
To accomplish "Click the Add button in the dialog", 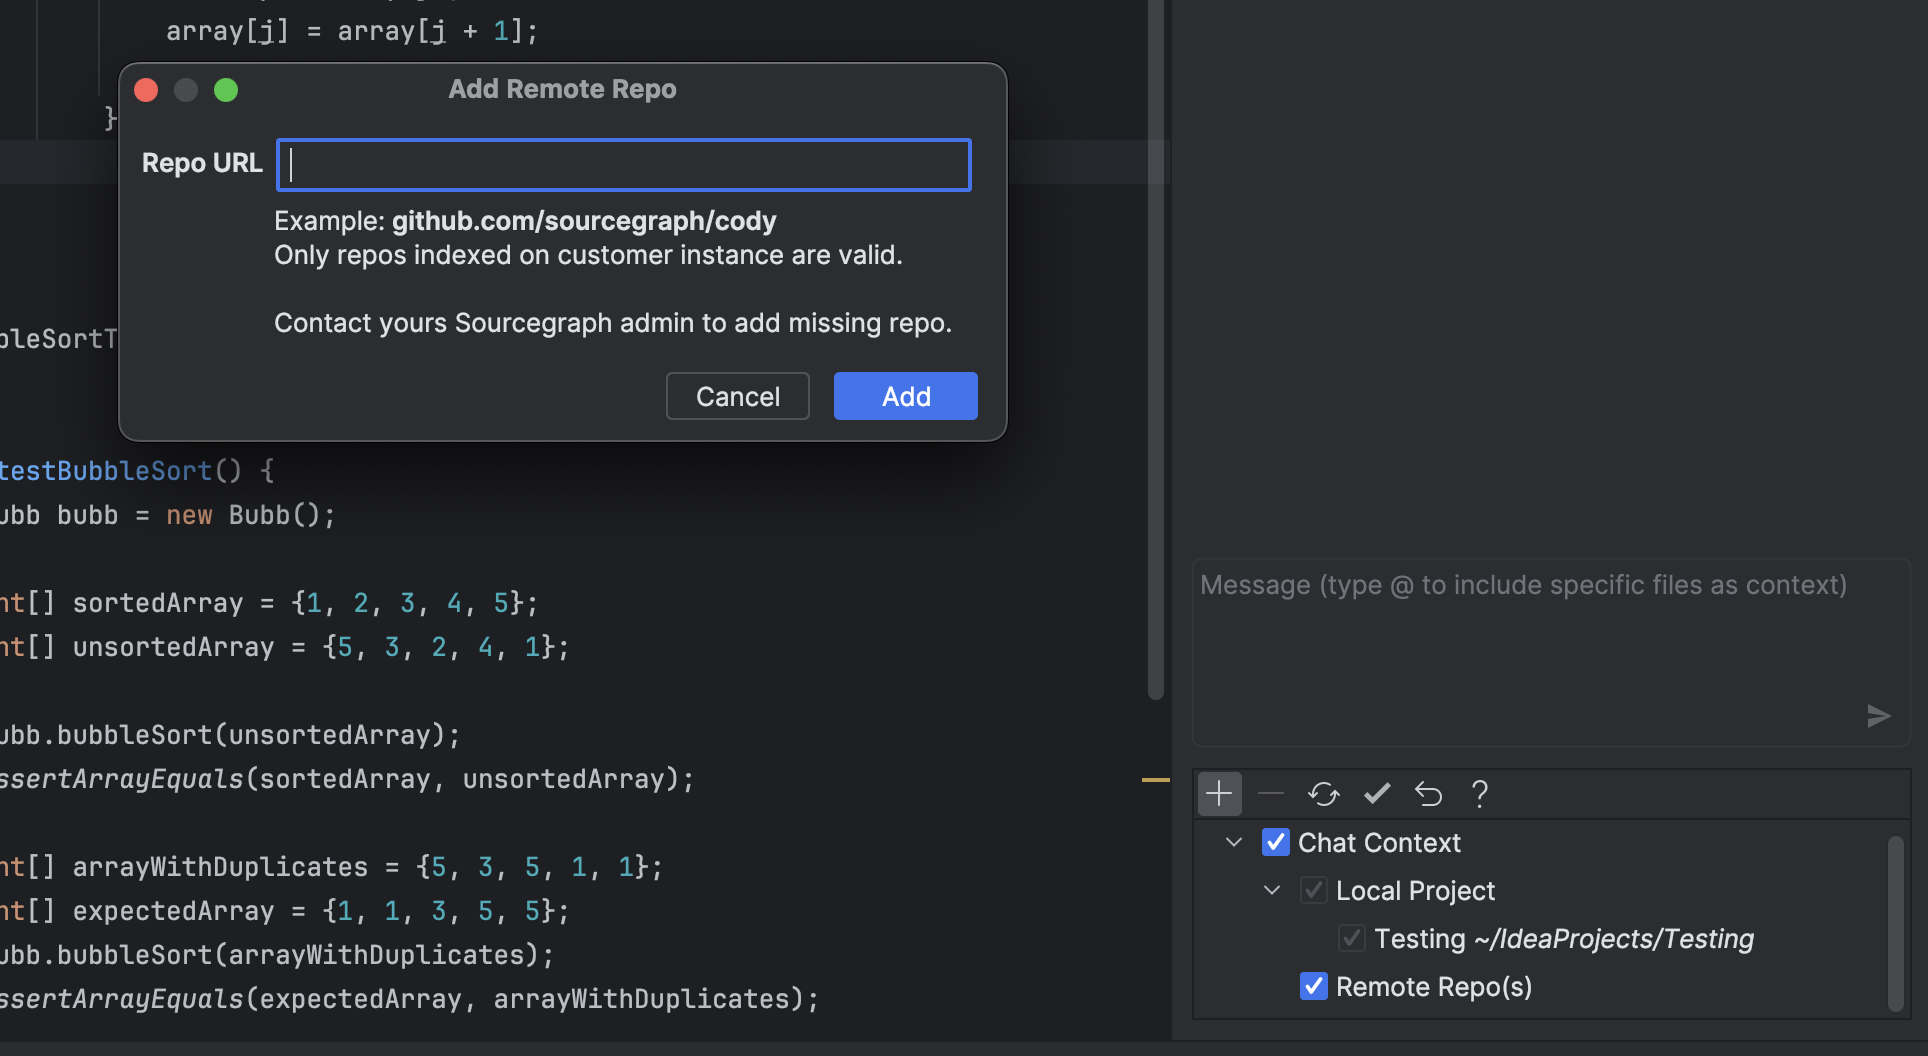I will tap(906, 396).
